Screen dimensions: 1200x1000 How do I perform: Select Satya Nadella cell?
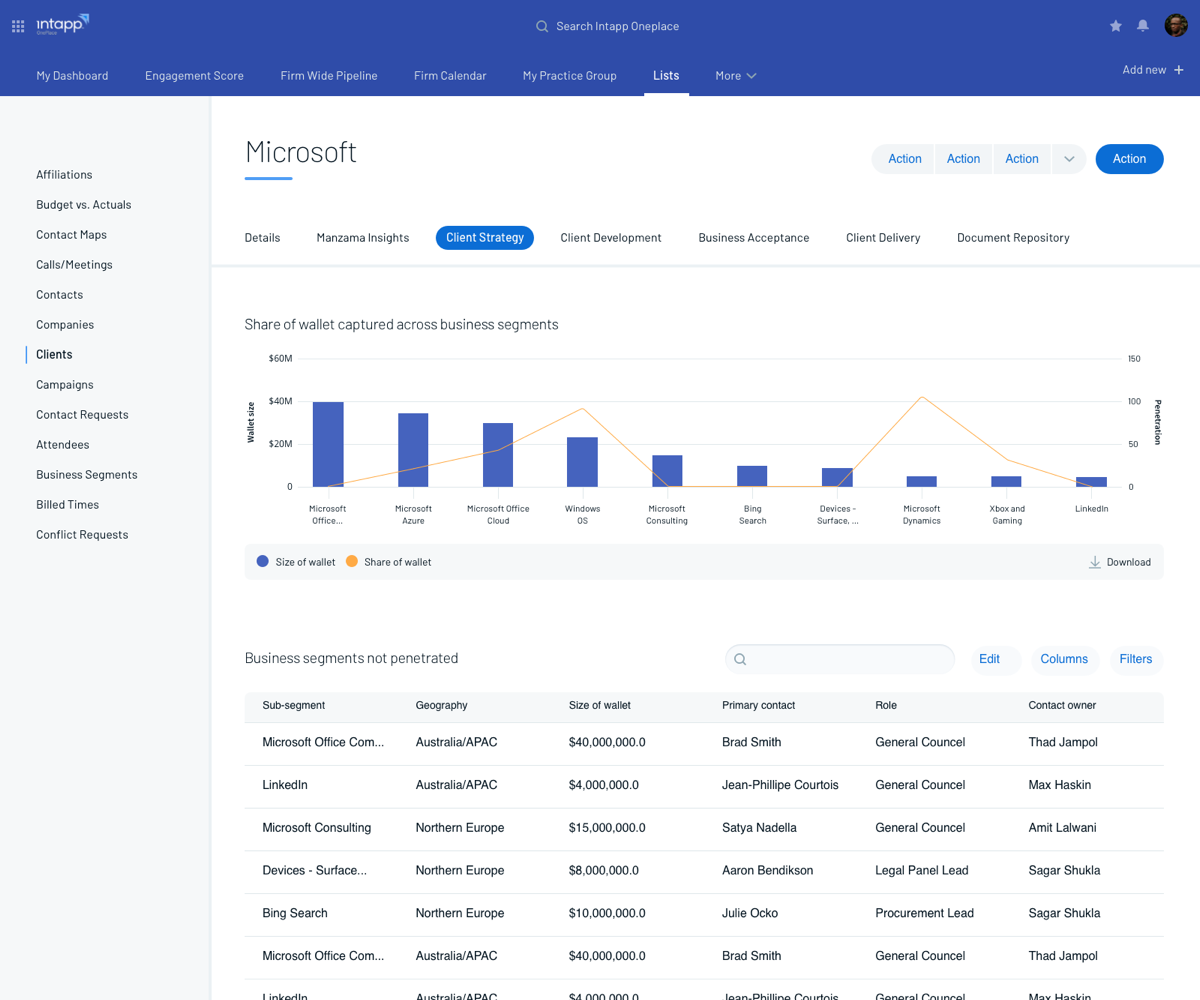point(759,828)
